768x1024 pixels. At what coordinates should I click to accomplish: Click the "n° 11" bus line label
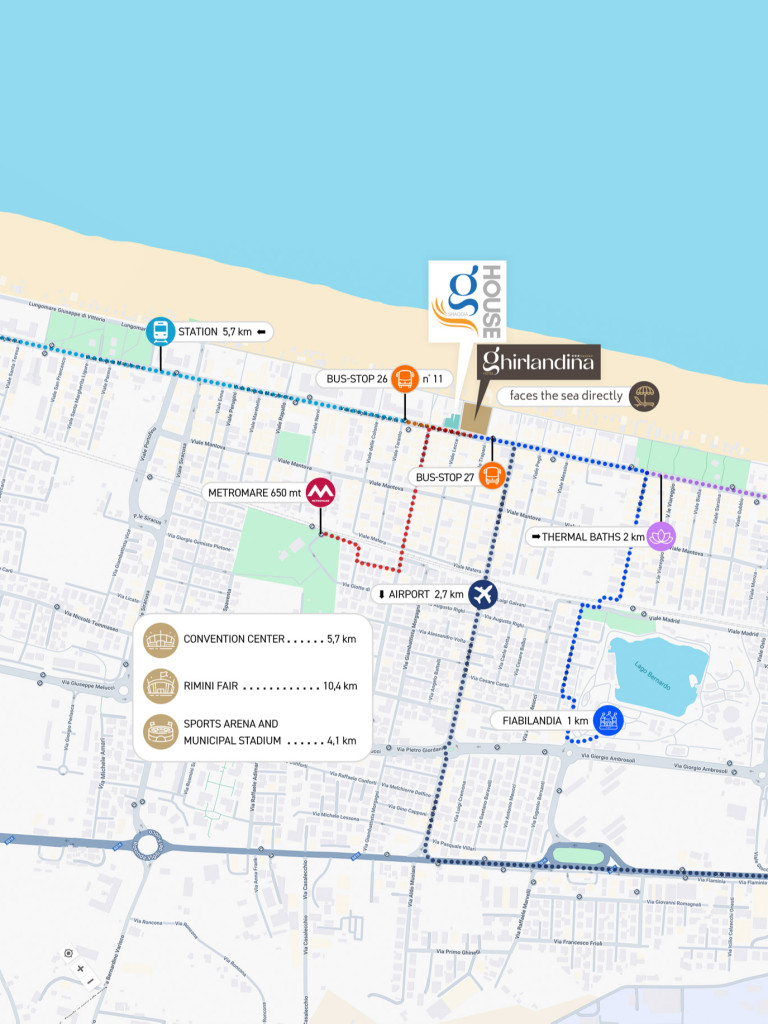coord(432,379)
